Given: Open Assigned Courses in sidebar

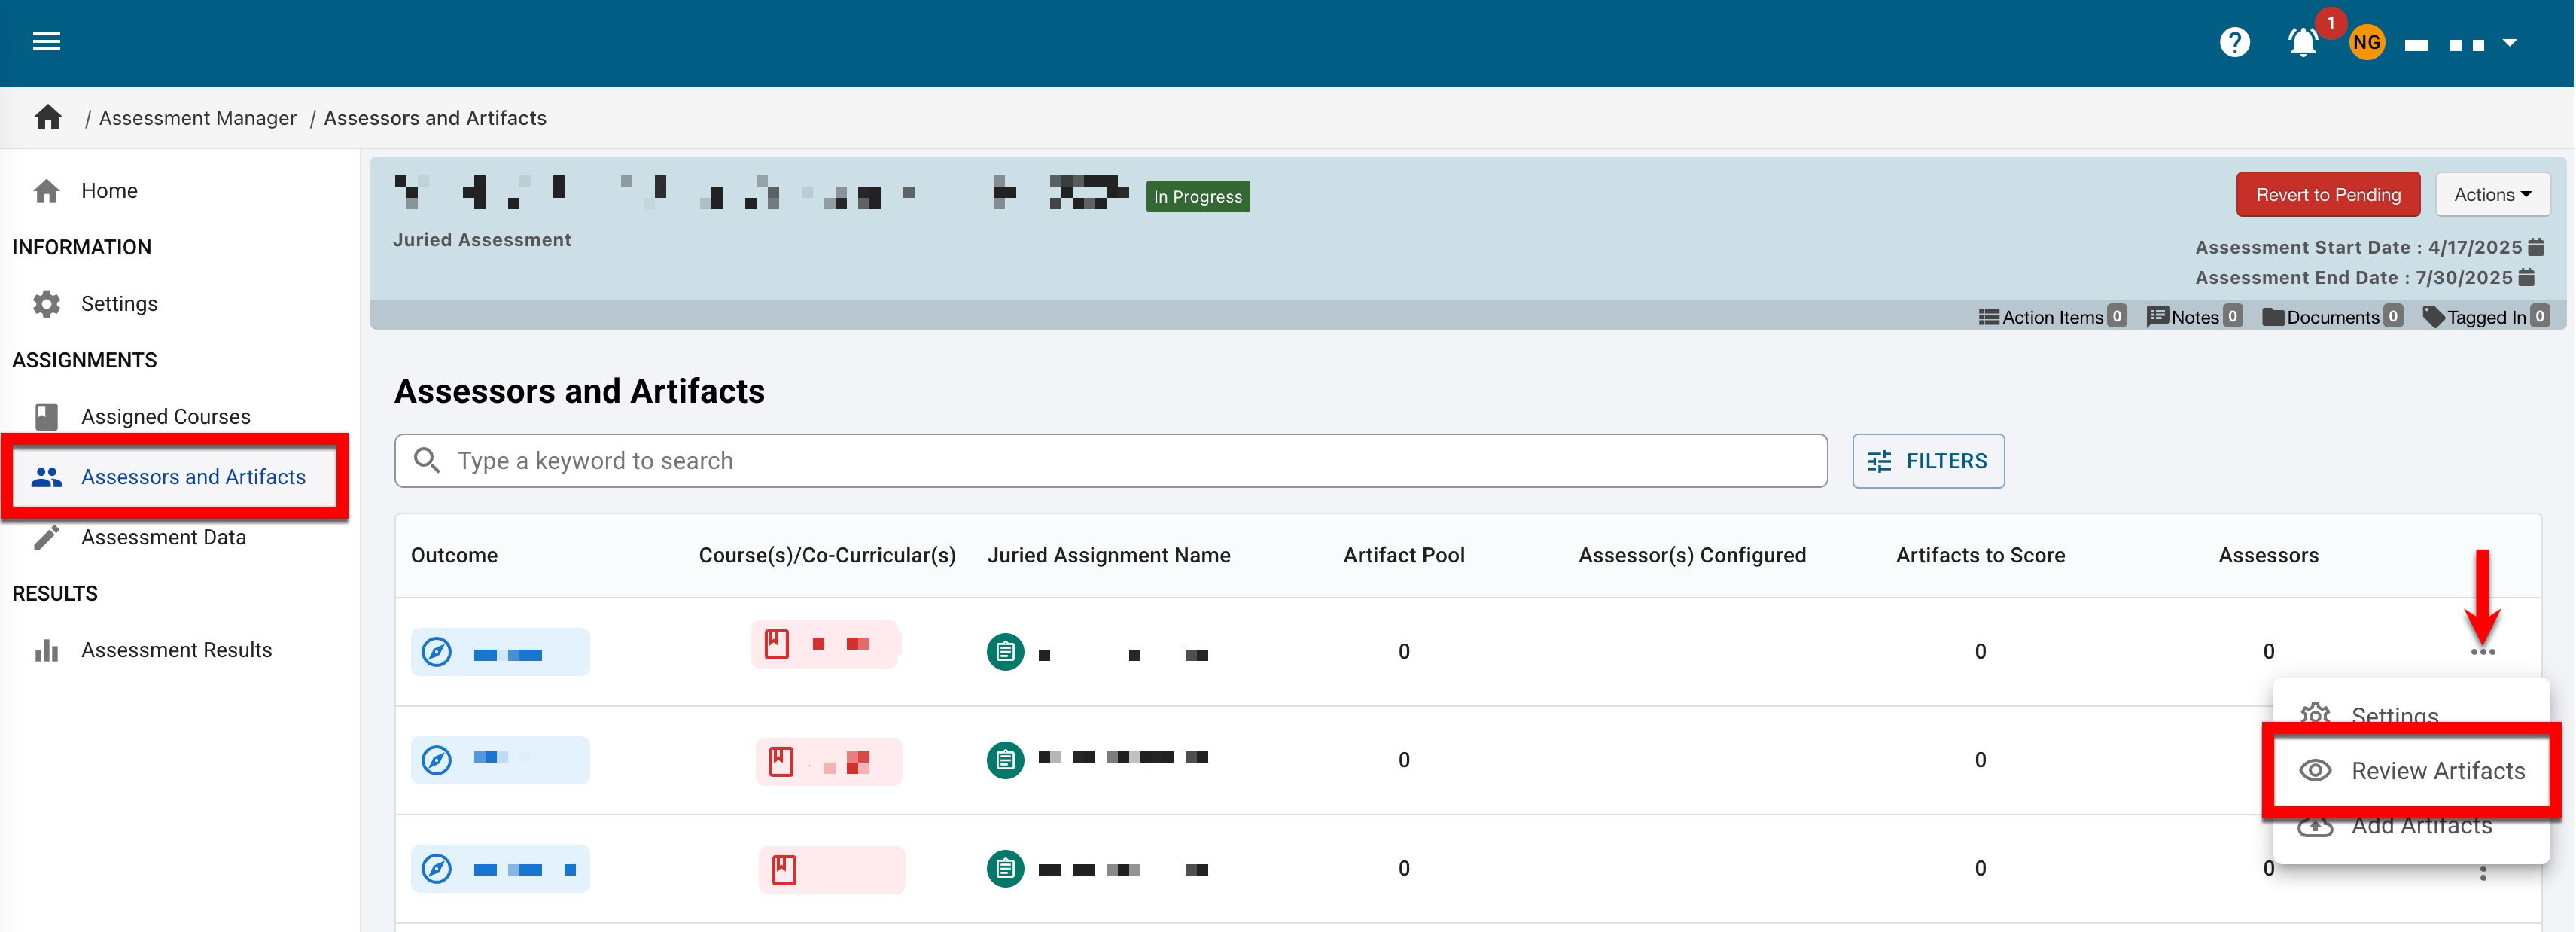Looking at the screenshot, I should click(x=165, y=417).
